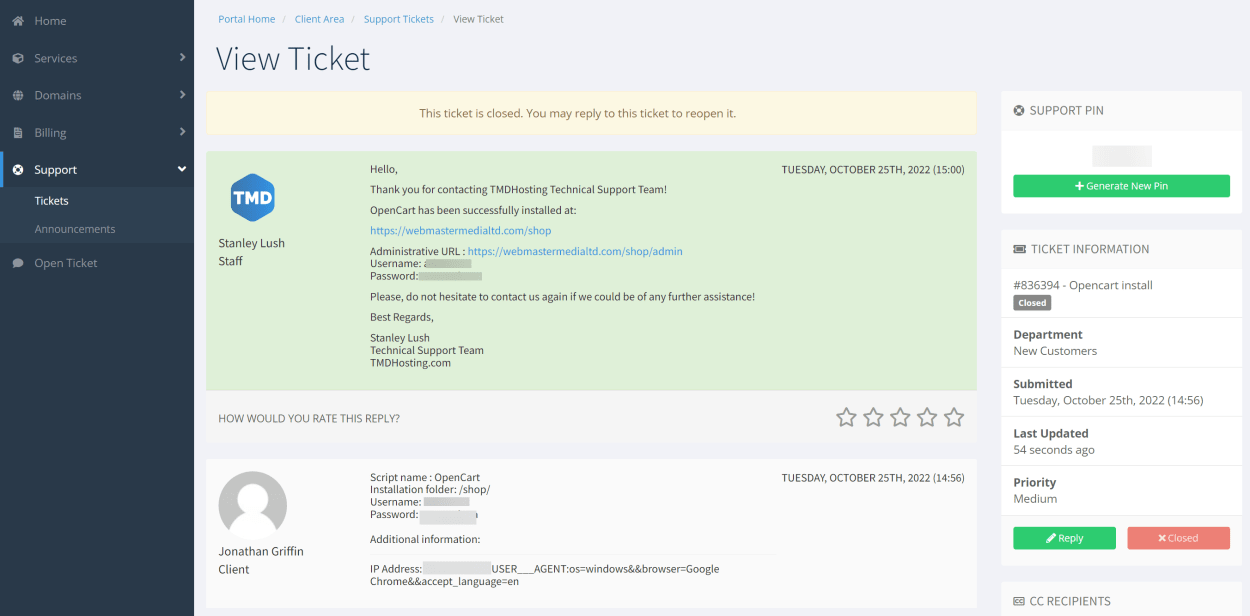
Task: Collapse the Support submenu chevron
Action: pos(182,170)
